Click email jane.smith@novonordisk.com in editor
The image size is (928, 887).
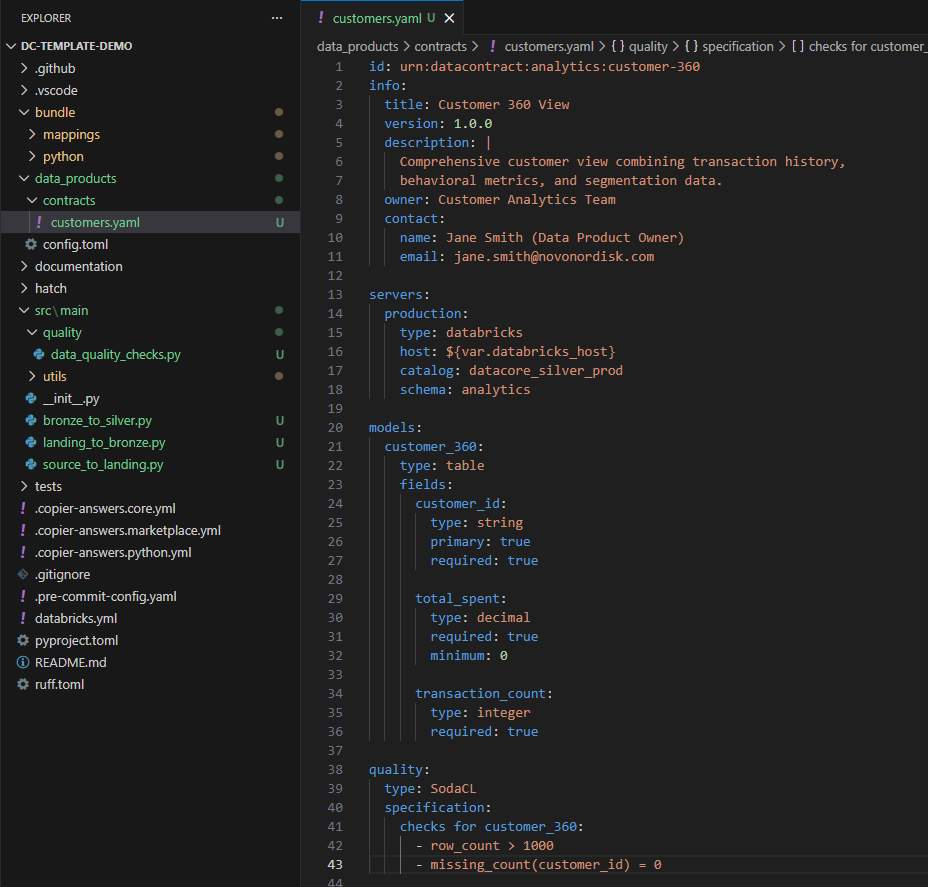pos(554,256)
